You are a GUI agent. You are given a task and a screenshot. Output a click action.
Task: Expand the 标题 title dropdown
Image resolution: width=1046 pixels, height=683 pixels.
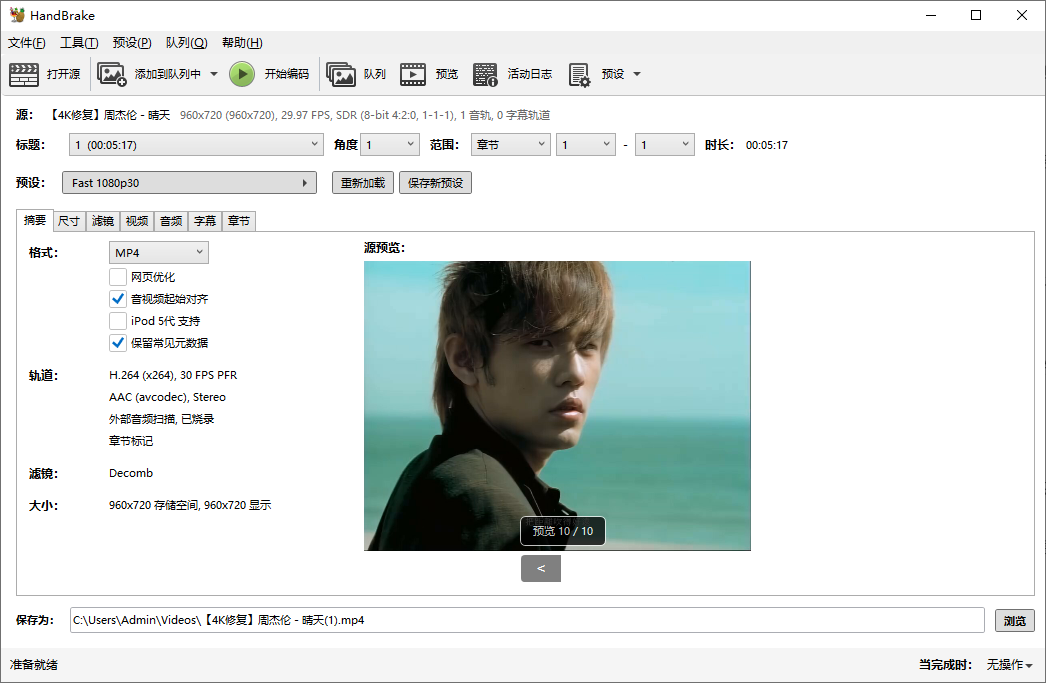(x=196, y=145)
